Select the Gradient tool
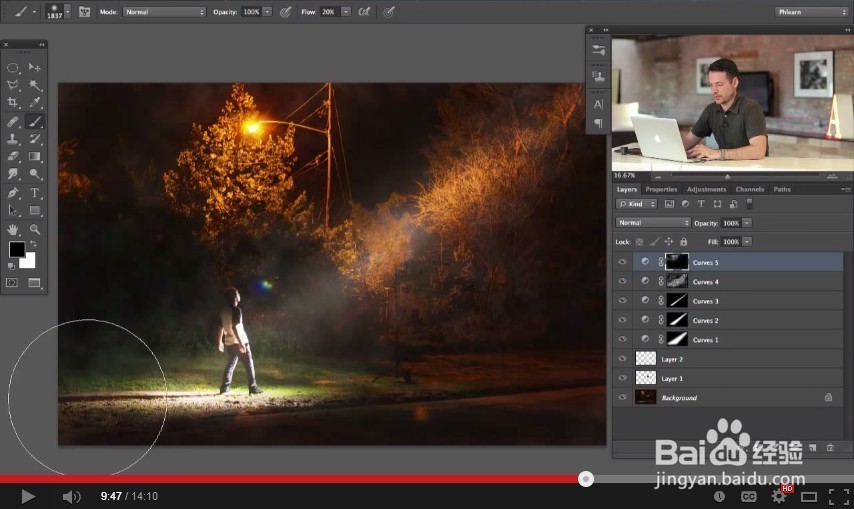The height and width of the screenshot is (509, 854). 34,157
